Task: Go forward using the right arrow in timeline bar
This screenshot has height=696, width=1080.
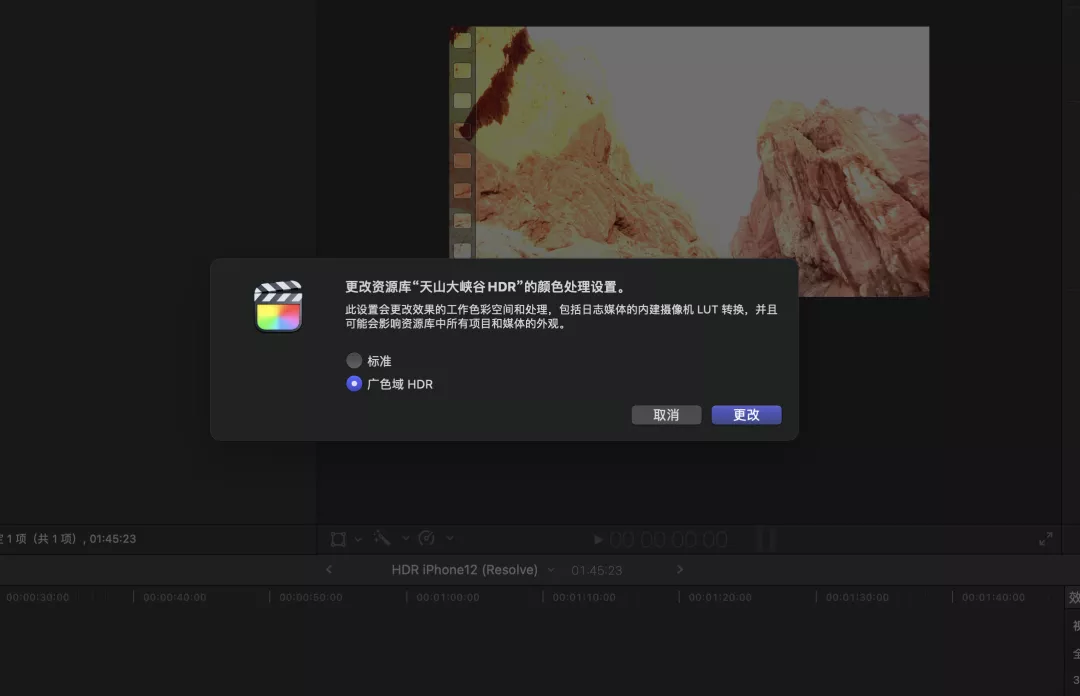Action: (x=679, y=568)
